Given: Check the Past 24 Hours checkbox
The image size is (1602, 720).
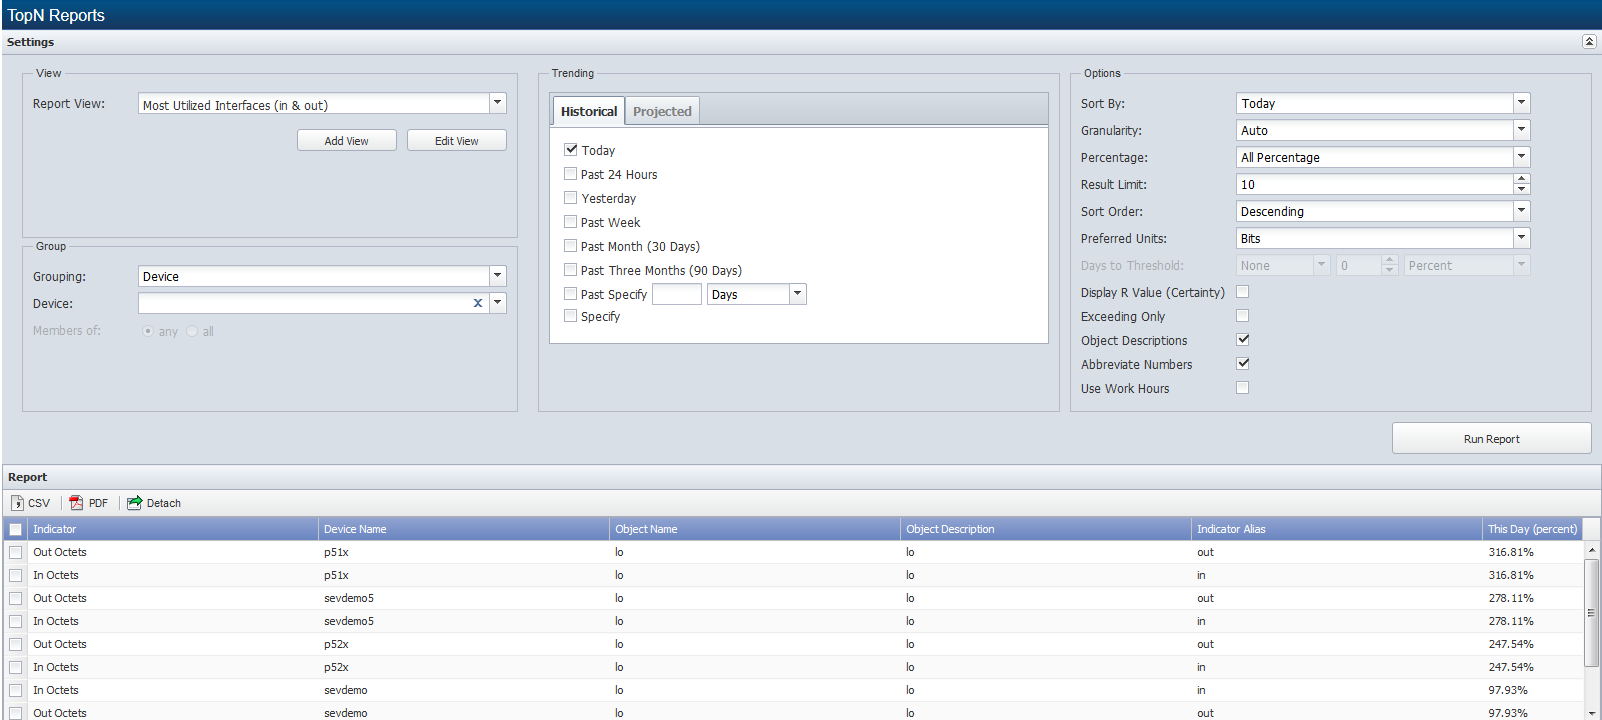Looking at the screenshot, I should [x=571, y=173].
